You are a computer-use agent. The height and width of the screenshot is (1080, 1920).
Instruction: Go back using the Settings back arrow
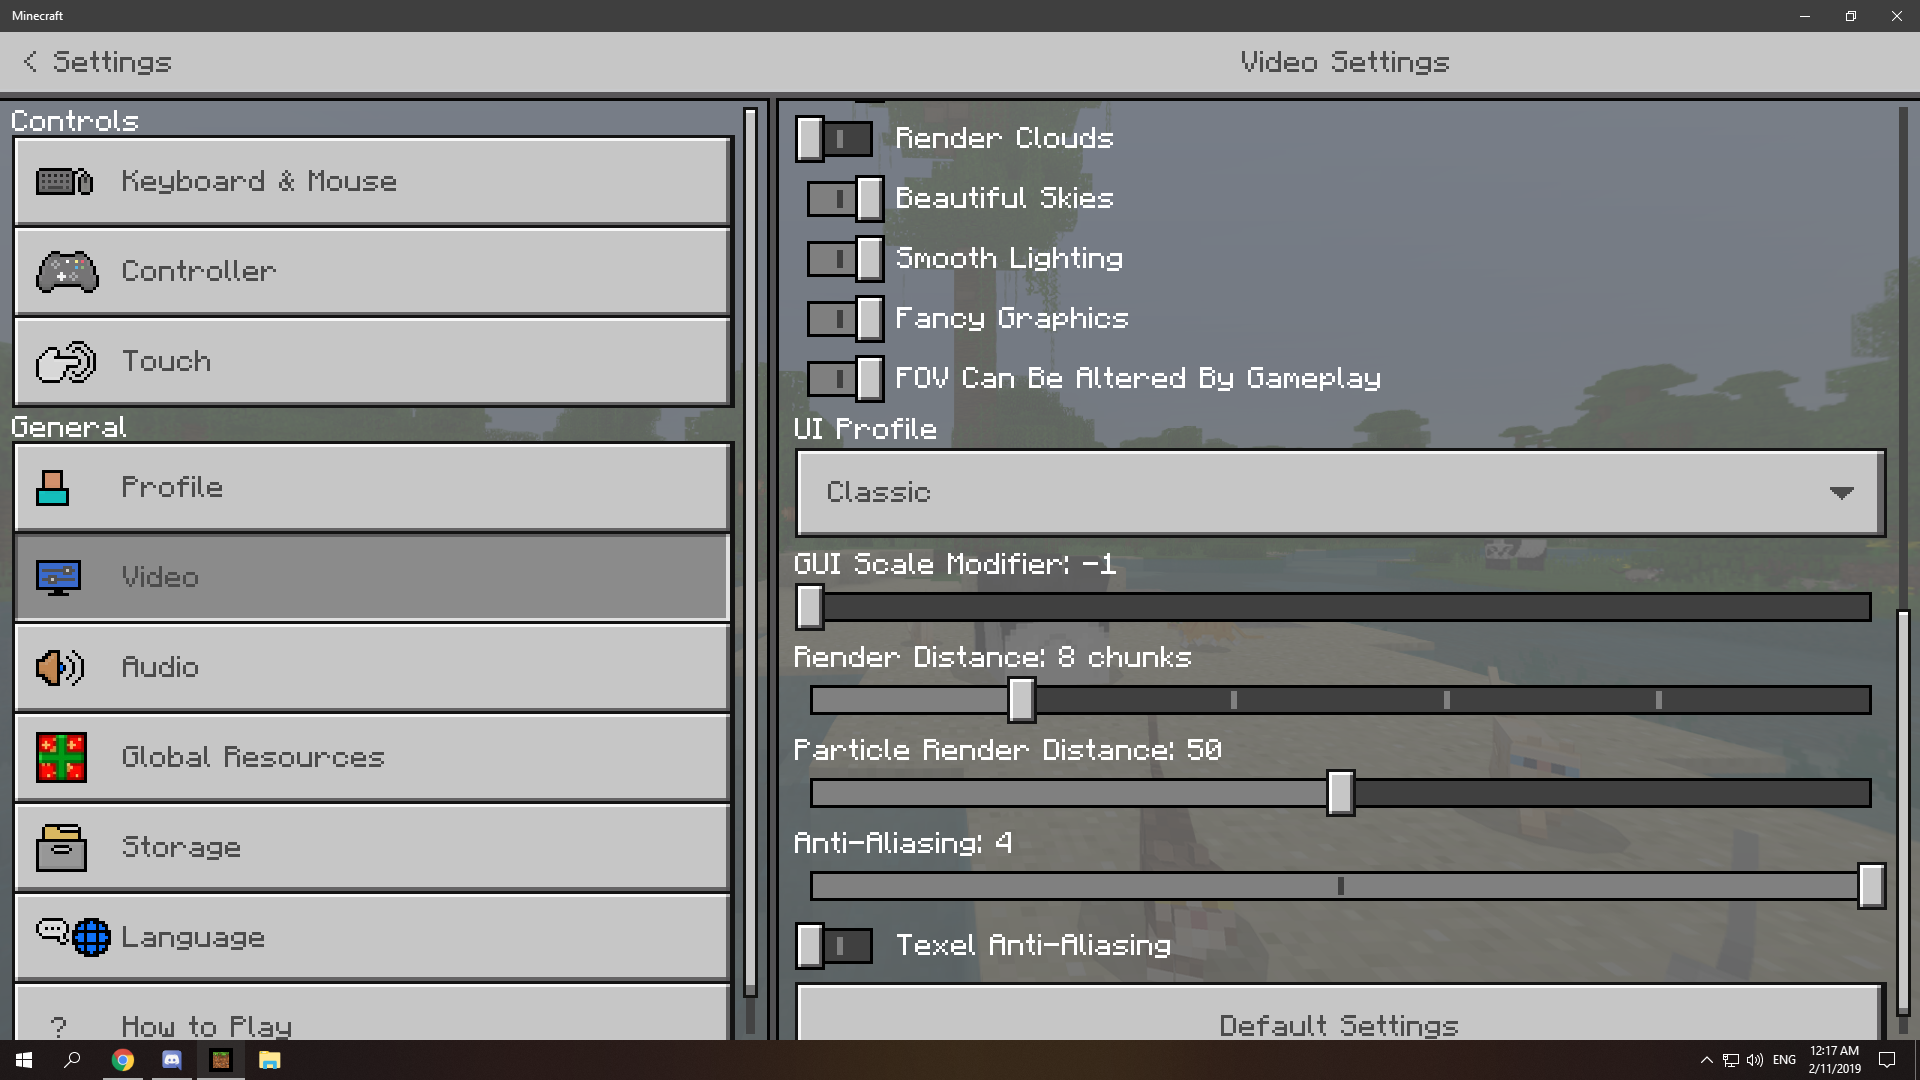pyautogui.click(x=31, y=62)
